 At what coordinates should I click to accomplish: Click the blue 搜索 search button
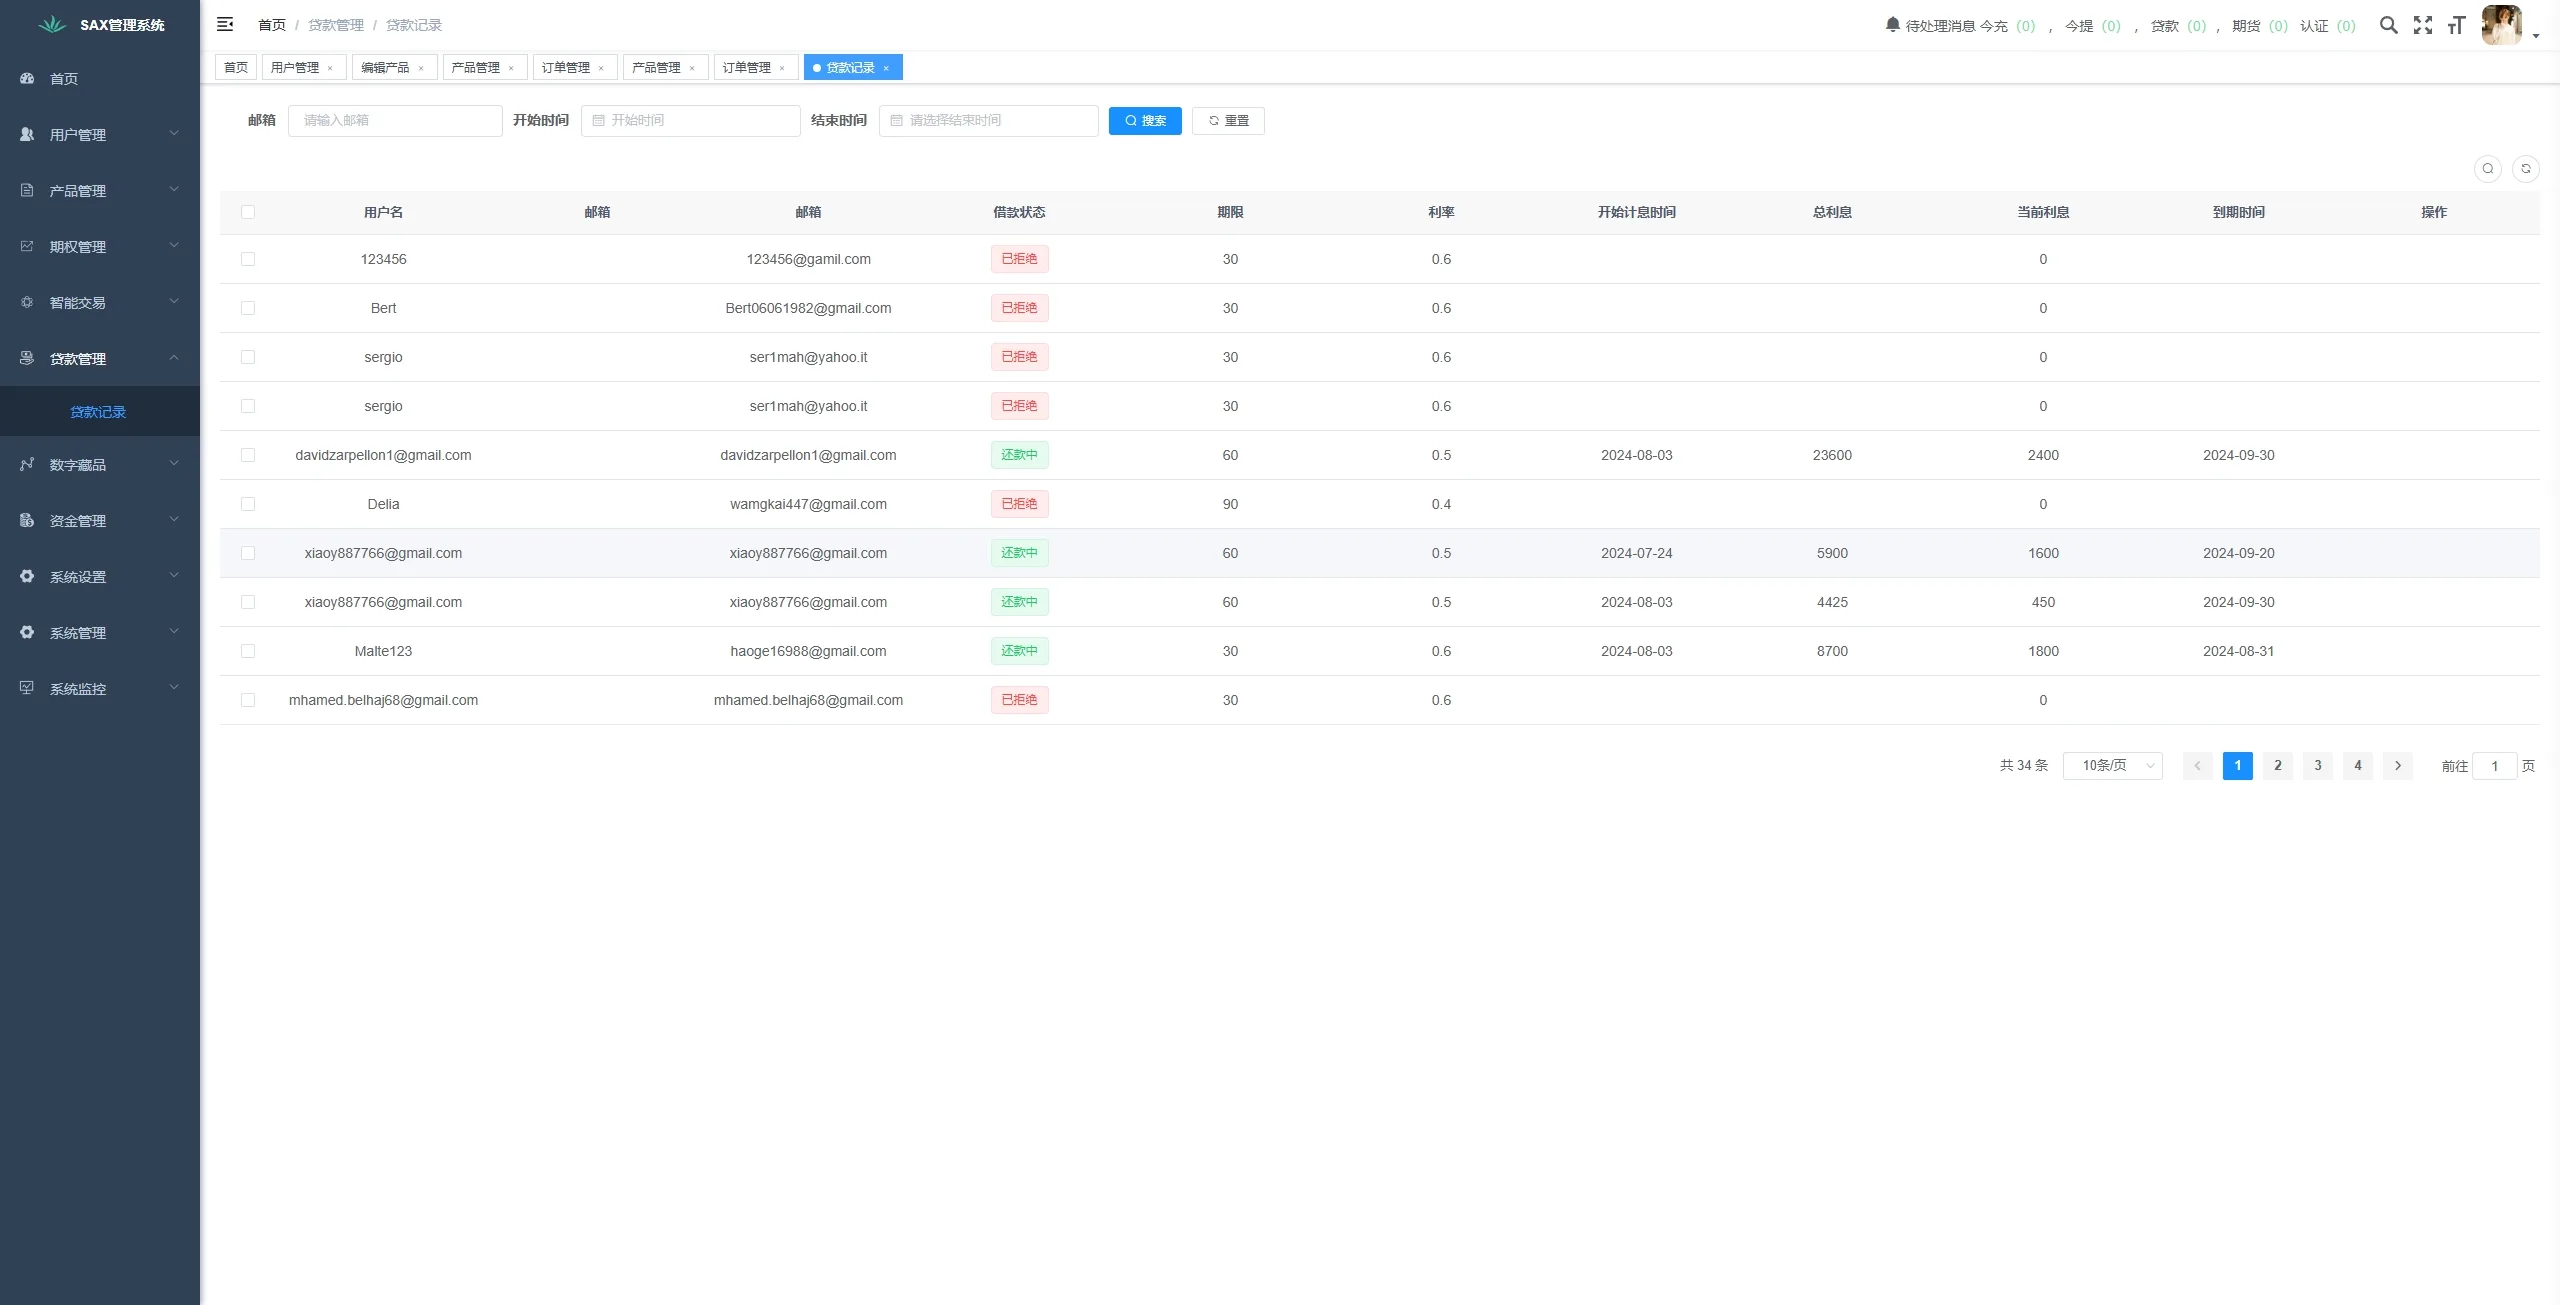click(x=1144, y=120)
